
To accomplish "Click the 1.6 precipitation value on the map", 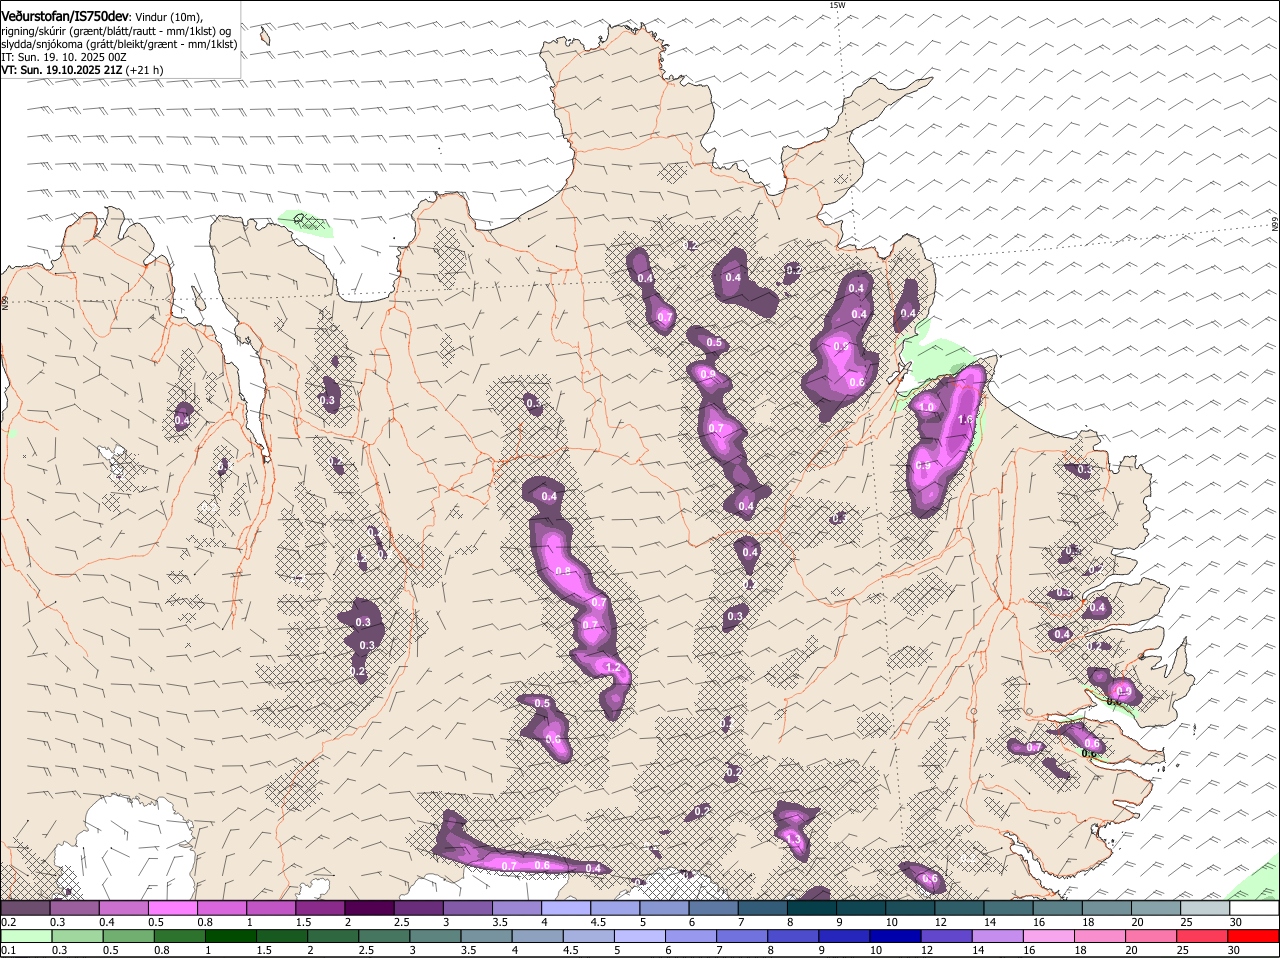I will point(965,419).
